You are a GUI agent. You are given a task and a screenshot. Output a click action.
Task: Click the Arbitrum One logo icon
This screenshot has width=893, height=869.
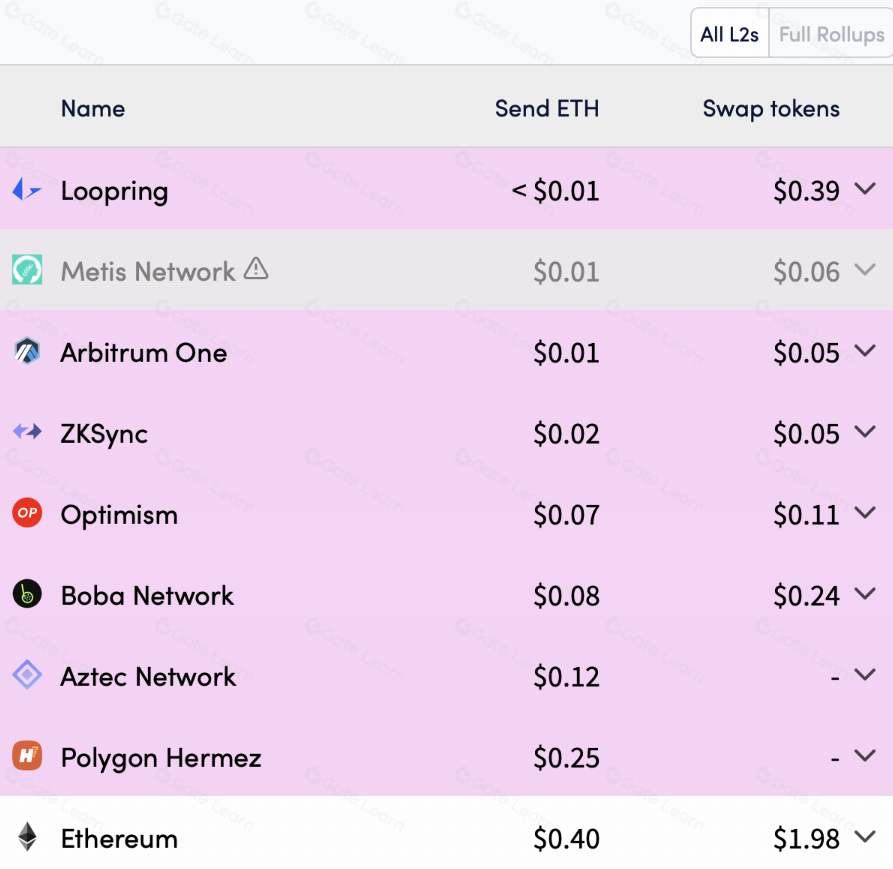27,352
